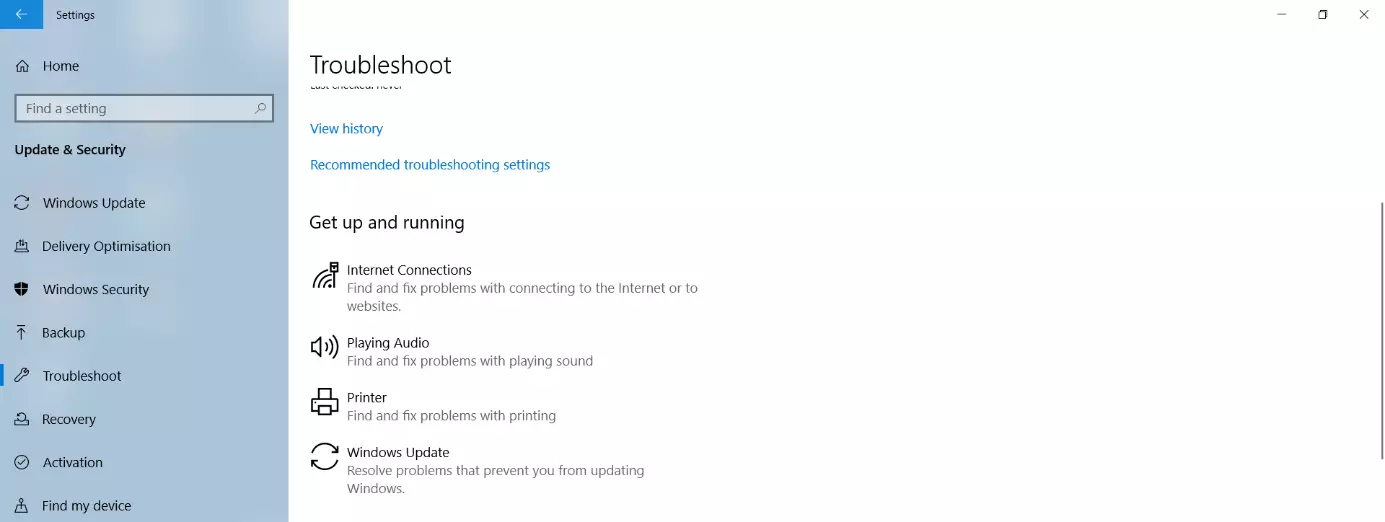
Task: Click the Home icon in sidebar
Action: coord(22,66)
